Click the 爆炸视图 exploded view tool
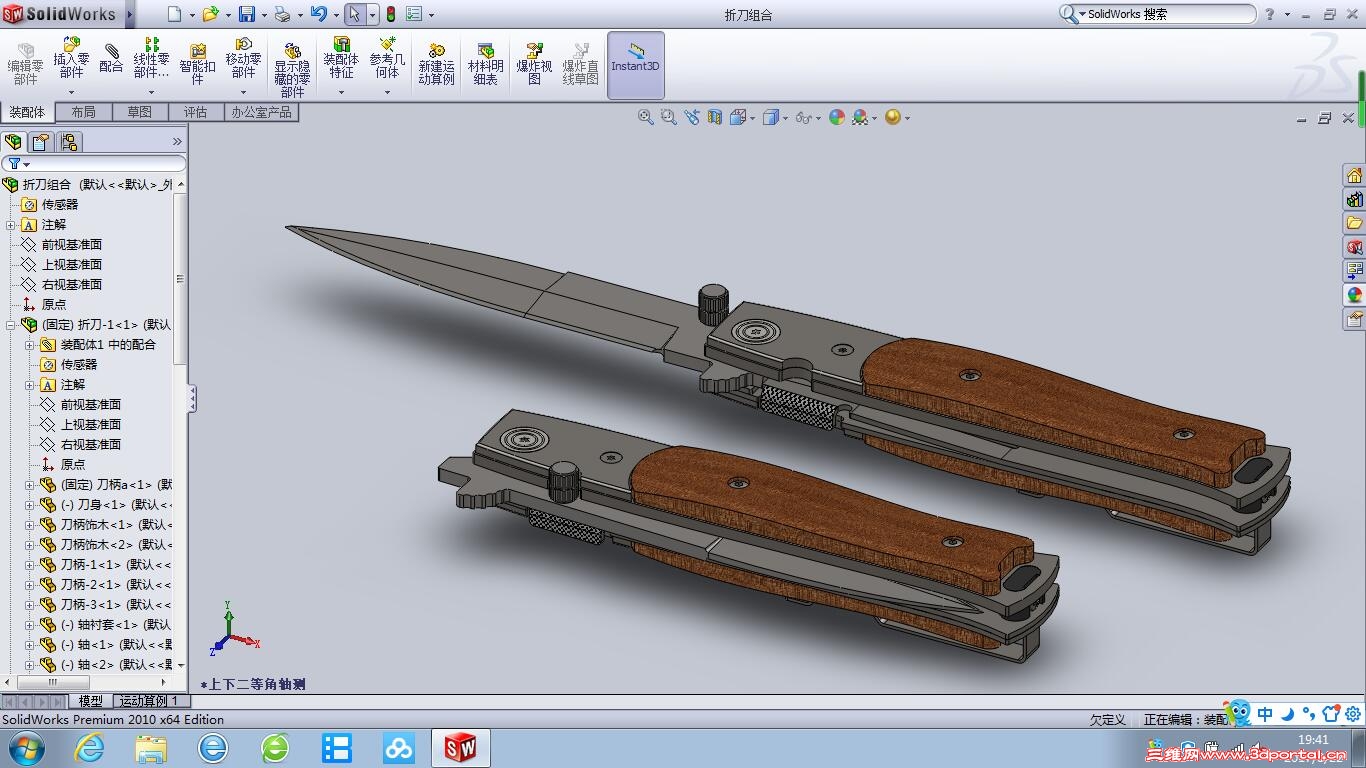Screen dimensions: 1366x768 pos(534,63)
